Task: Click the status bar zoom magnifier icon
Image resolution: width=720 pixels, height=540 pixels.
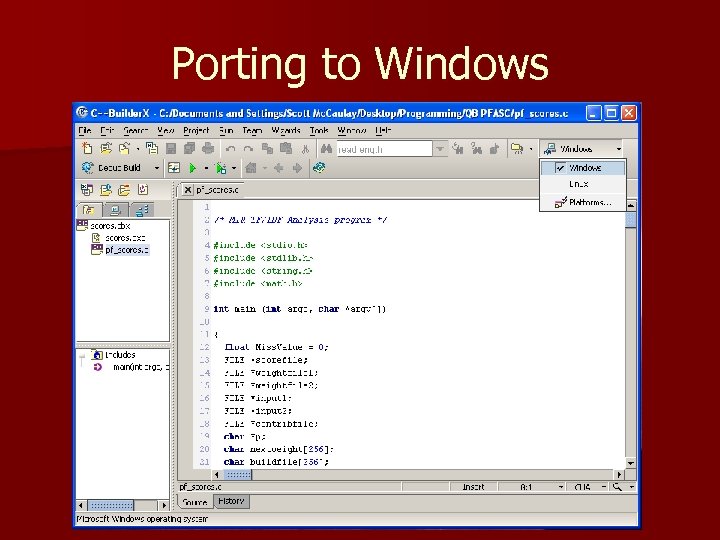Action: tap(617, 487)
